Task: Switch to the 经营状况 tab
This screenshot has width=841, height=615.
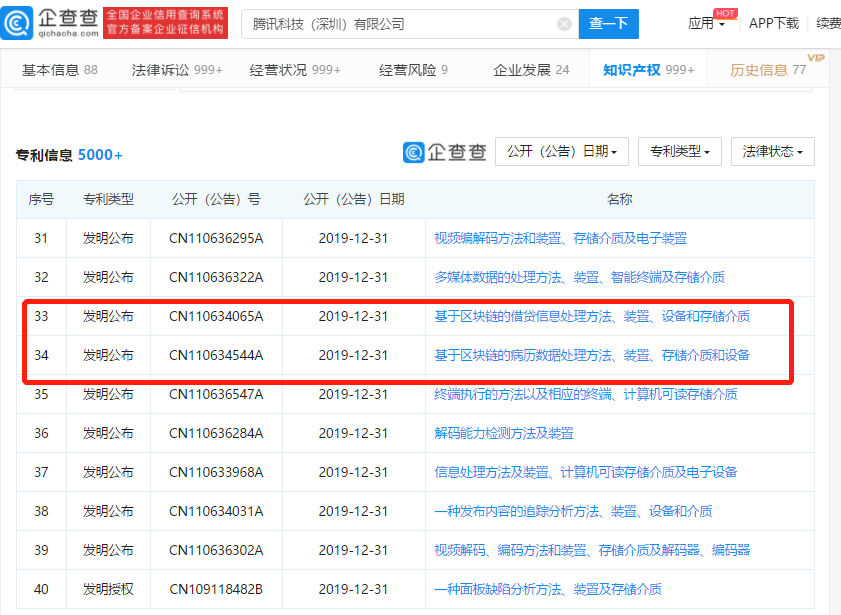Action: 295,70
